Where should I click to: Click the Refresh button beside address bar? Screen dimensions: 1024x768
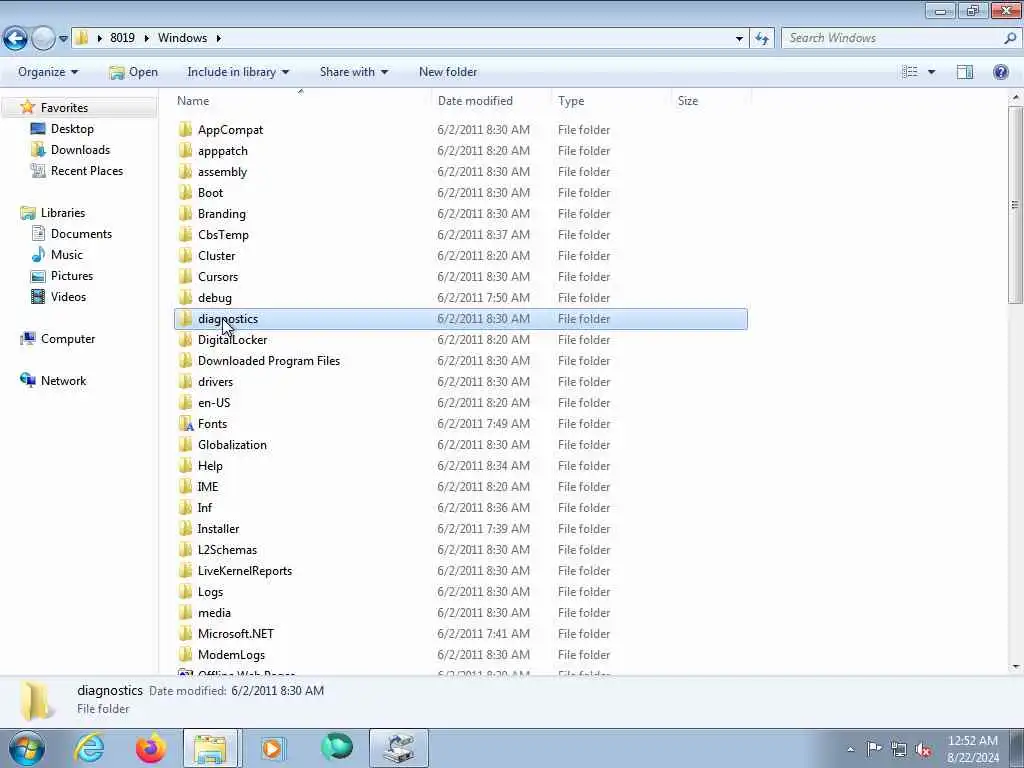point(761,39)
